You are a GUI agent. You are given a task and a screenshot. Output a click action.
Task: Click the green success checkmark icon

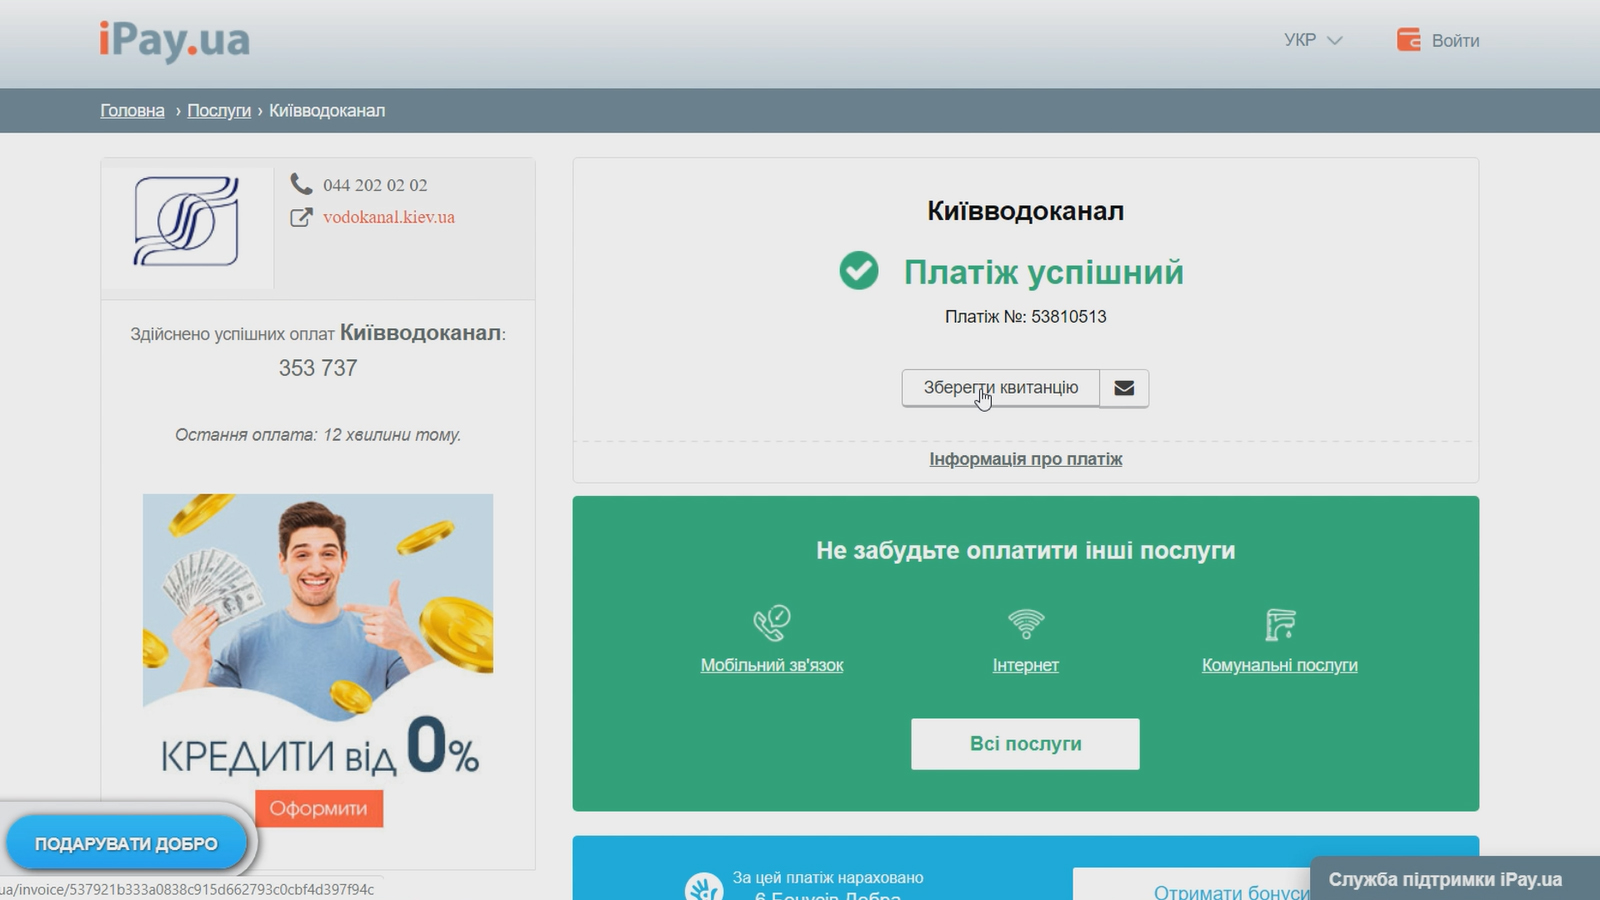pos(859,271)
